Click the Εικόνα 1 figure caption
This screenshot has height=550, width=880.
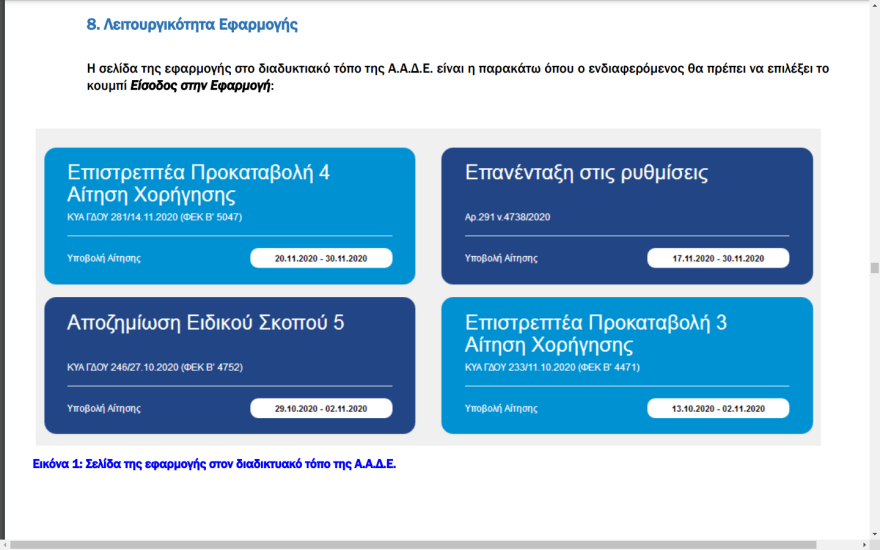(x=215, y=464)
